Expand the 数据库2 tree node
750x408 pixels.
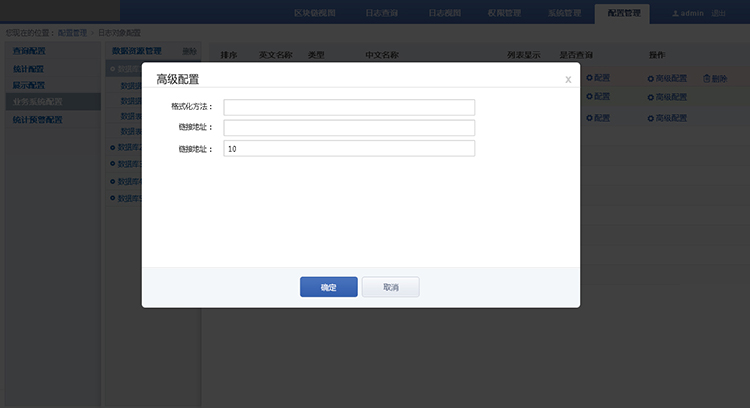[x=126, y=147]
